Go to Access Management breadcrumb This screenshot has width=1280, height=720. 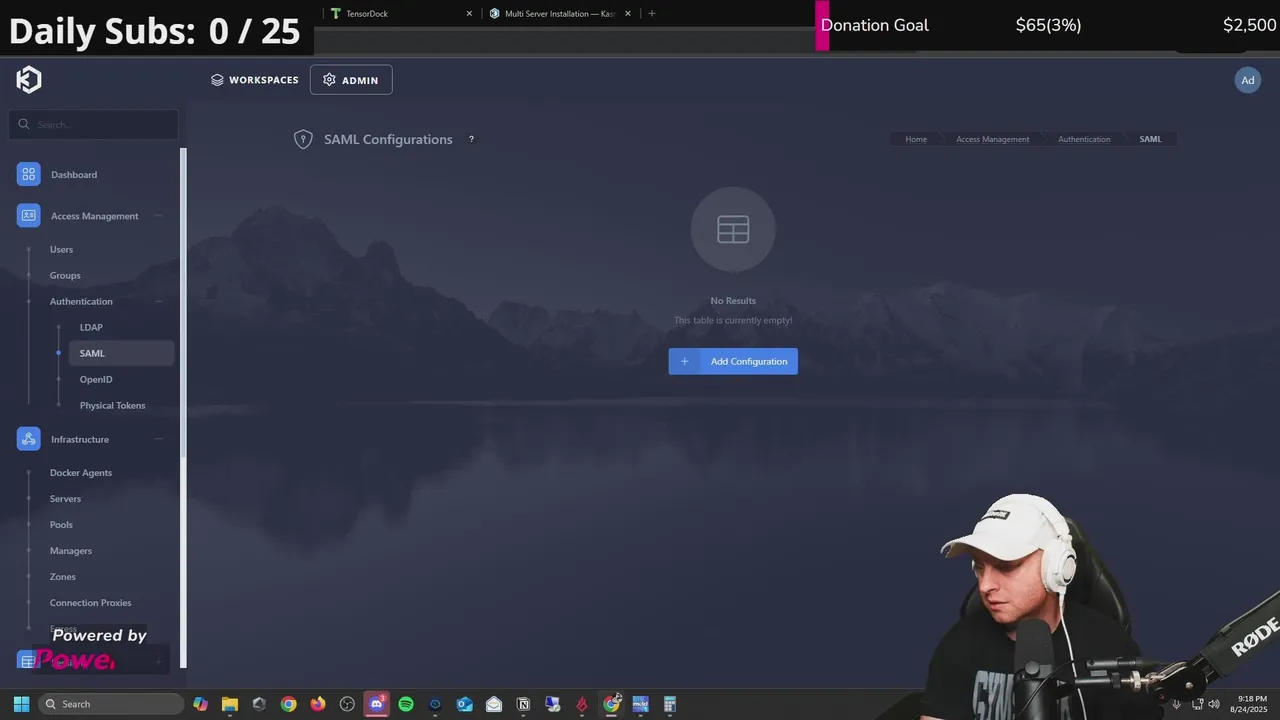[x=992, y=139]
